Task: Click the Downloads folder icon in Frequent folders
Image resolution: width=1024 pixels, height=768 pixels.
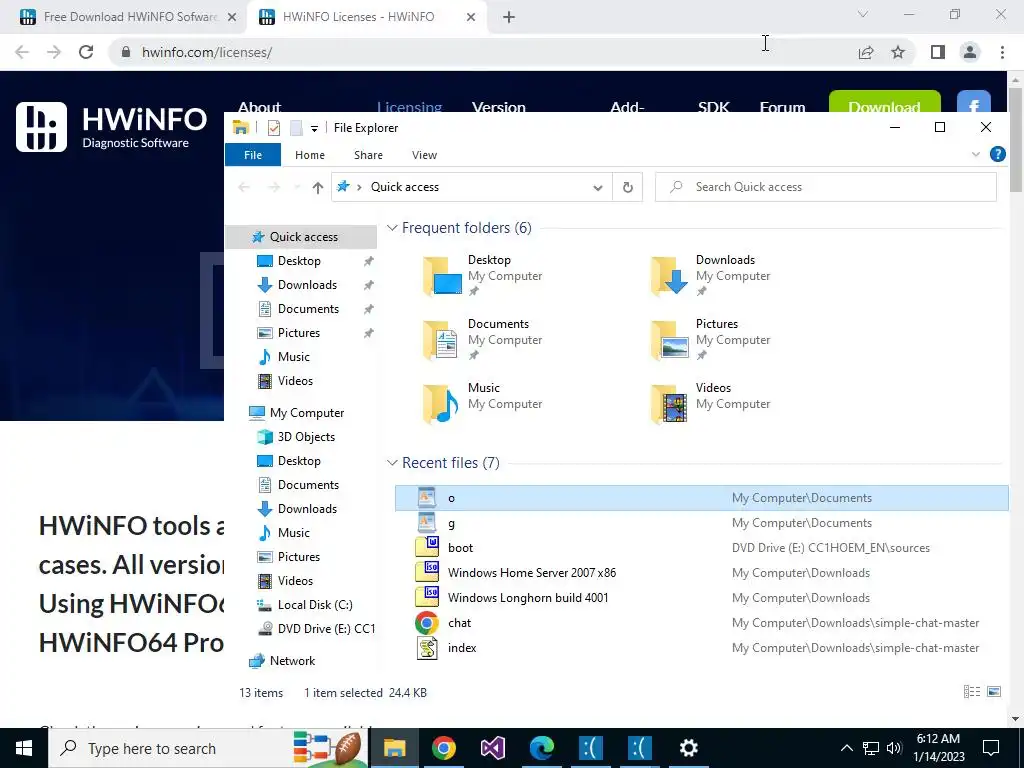Action: 670,276
